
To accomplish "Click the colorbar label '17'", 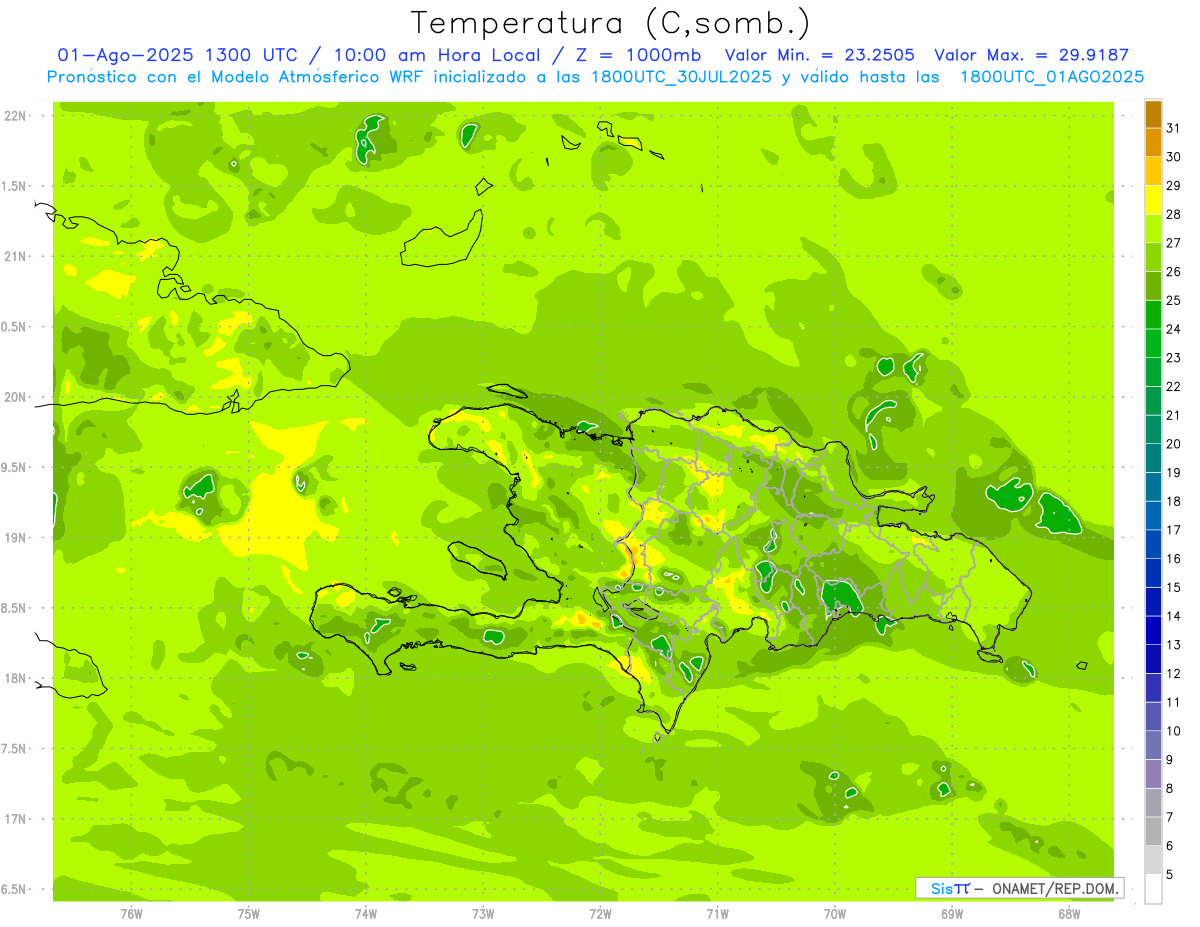I will tap(1174, 530).
